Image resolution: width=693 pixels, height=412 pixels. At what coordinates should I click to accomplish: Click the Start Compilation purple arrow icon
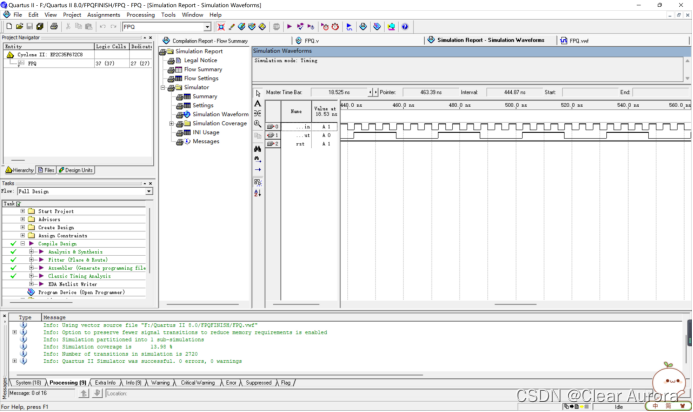[289, 27]
